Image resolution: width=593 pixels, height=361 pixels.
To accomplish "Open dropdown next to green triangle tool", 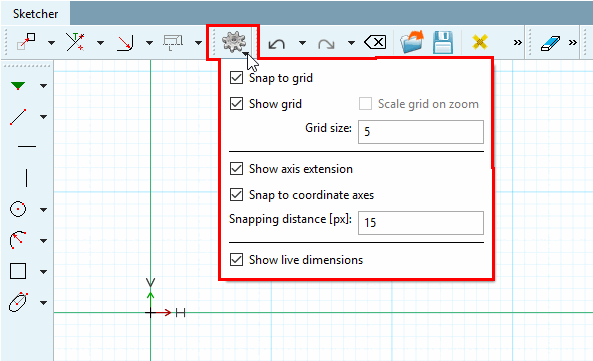I will point(43,86).
